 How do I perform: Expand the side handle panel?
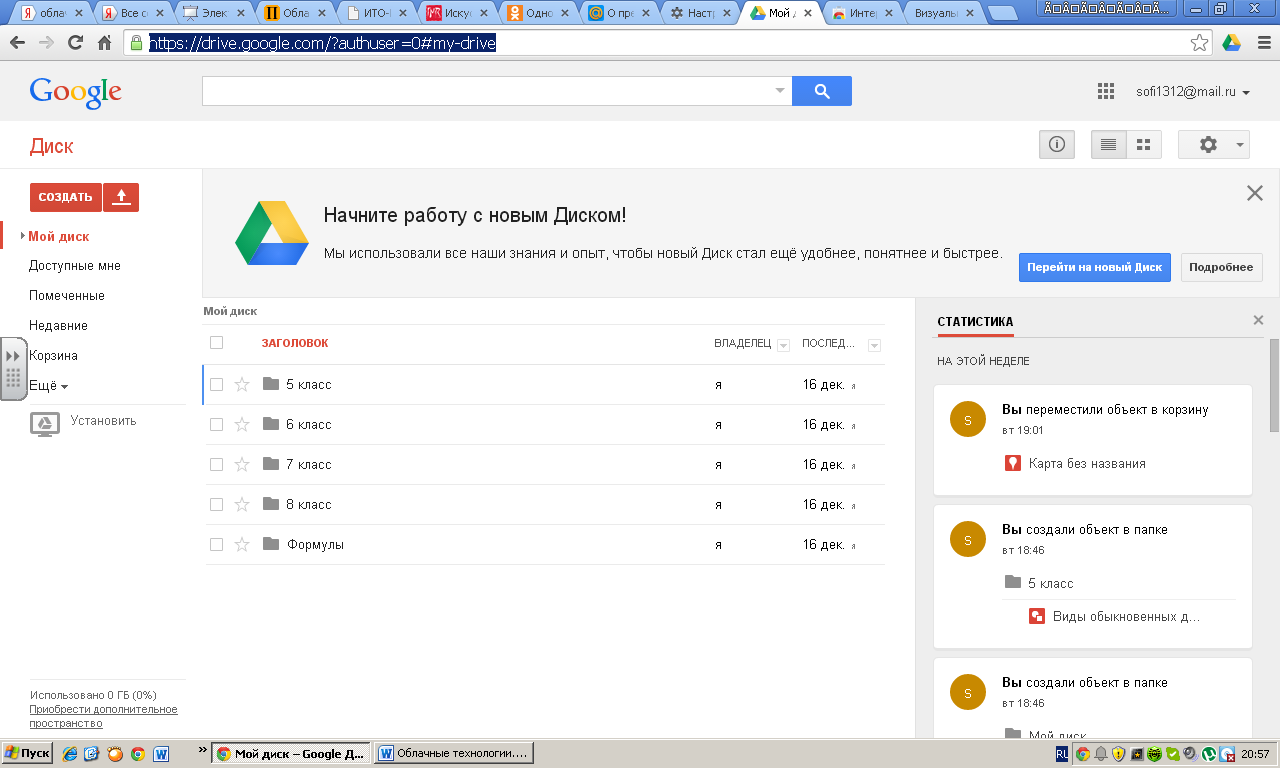(x=13, y=369)
